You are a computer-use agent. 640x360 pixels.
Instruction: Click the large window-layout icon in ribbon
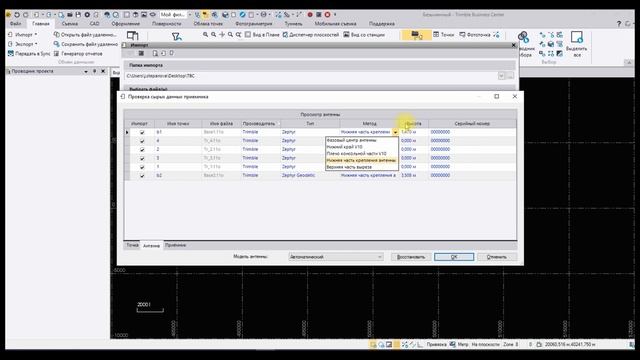click(x=133, y=36)
